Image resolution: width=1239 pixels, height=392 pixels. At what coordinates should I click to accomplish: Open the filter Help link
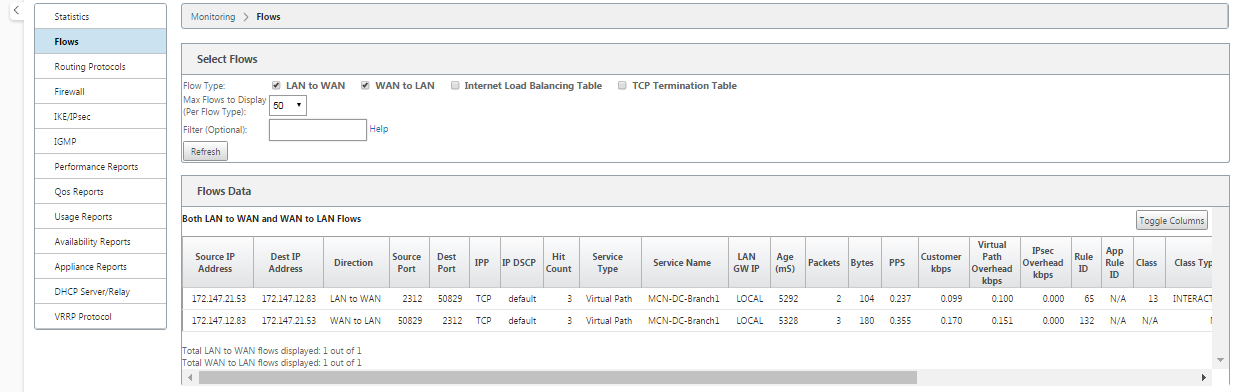379,129
